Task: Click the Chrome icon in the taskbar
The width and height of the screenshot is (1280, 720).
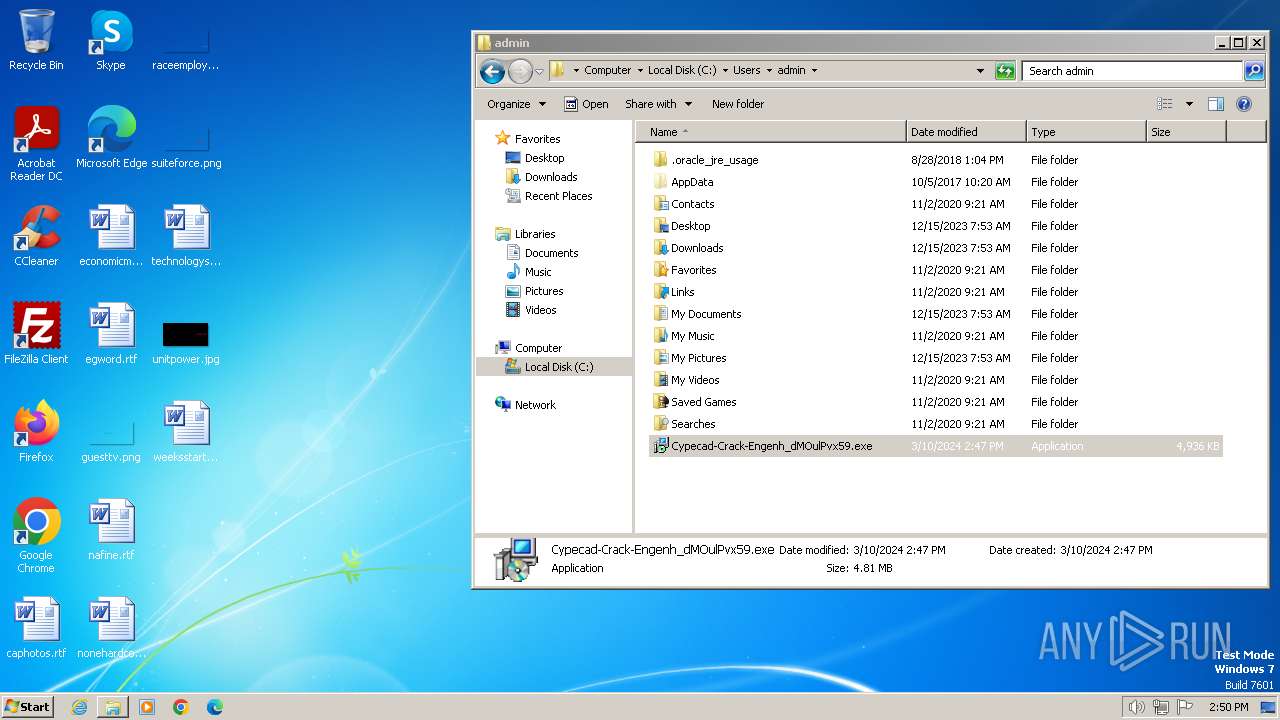Action: point(181,707)
